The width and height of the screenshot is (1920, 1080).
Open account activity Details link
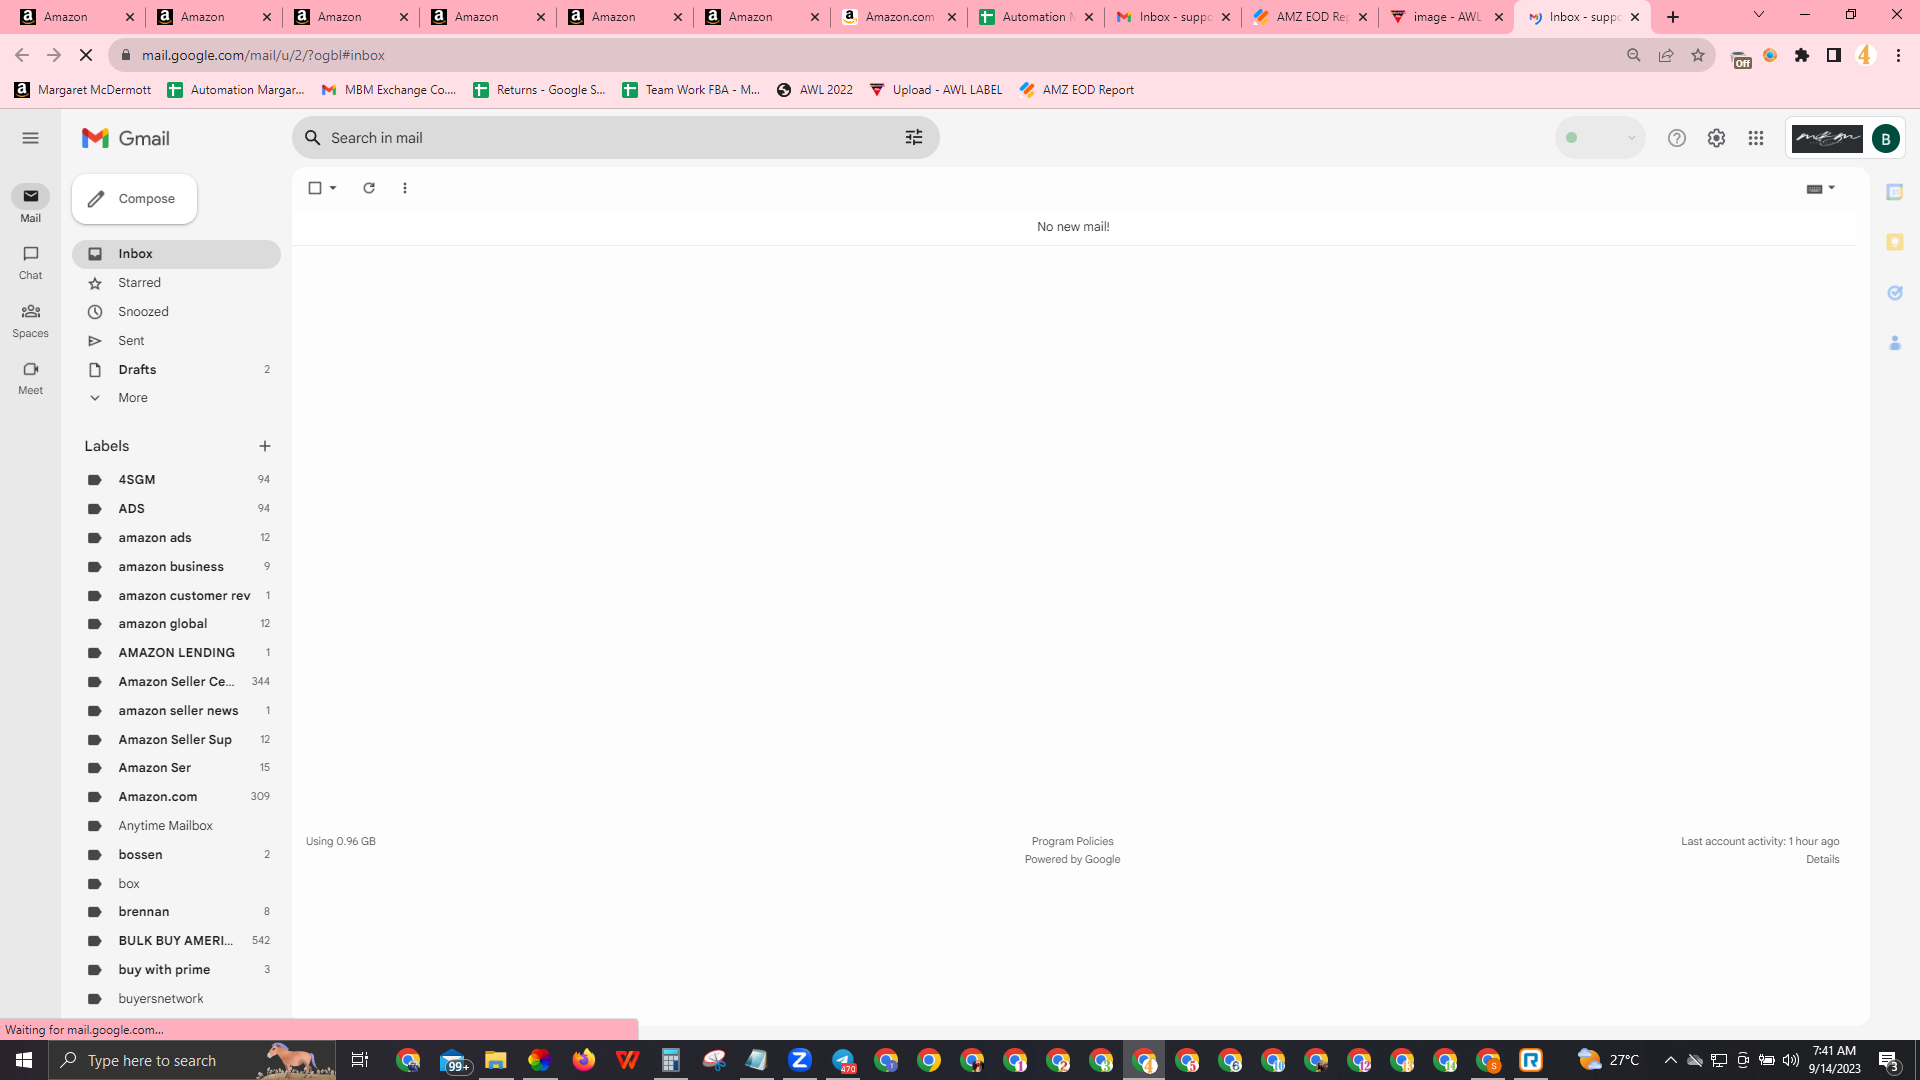[x=1822, y=860]
